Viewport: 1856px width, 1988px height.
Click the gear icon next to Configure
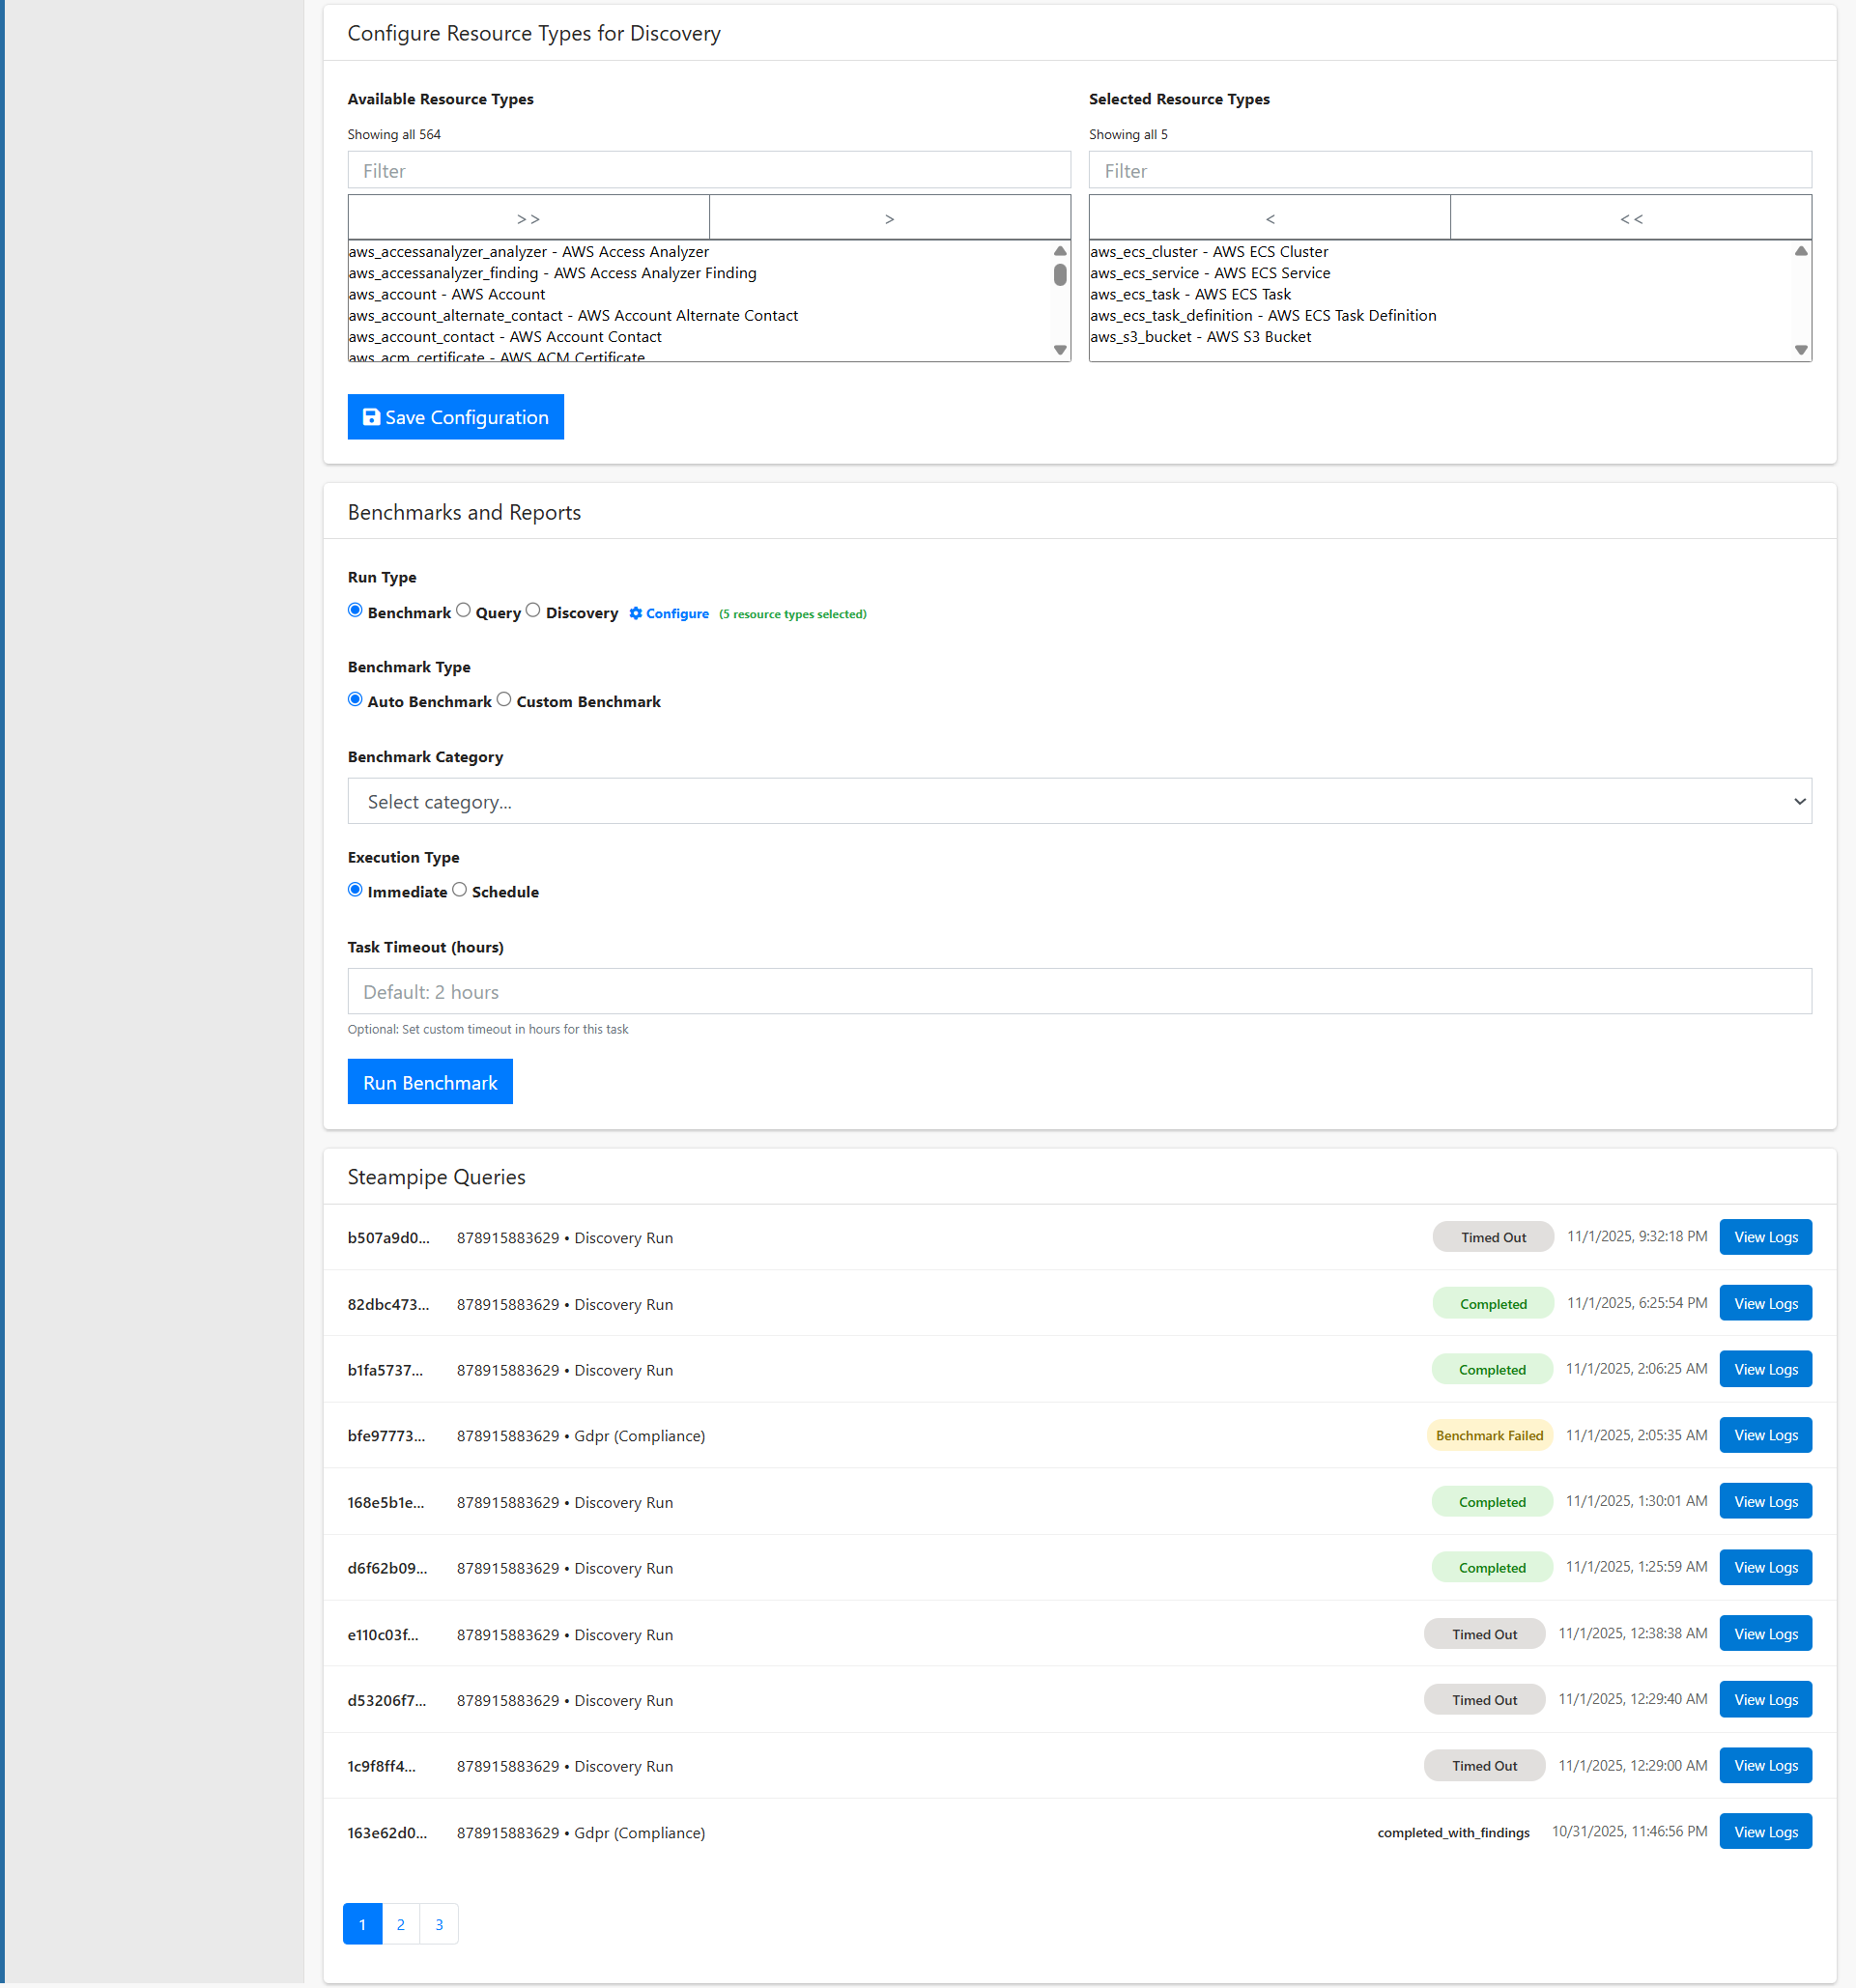[x=637, y=613]
